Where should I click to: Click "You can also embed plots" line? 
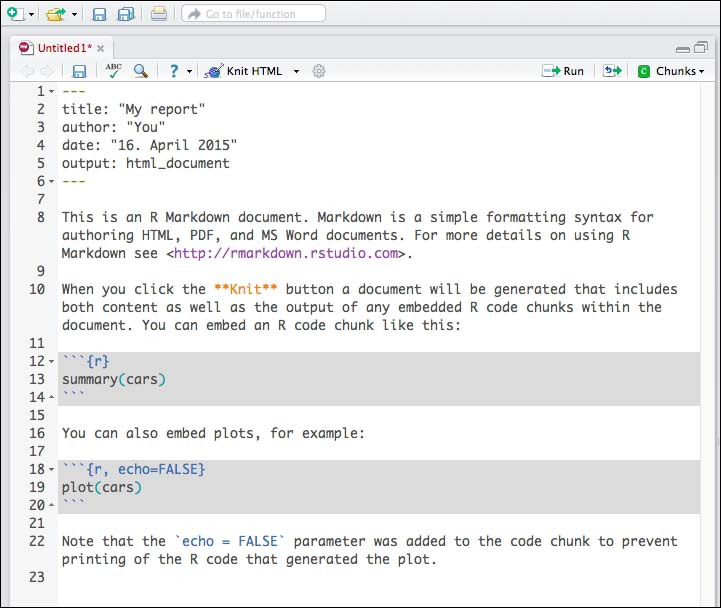tap(213, 433)
